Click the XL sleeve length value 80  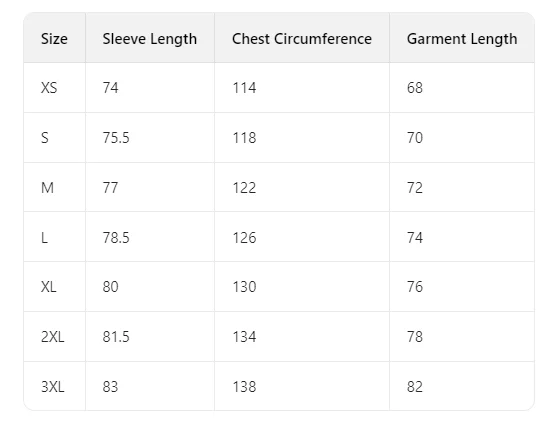(111, 287)
